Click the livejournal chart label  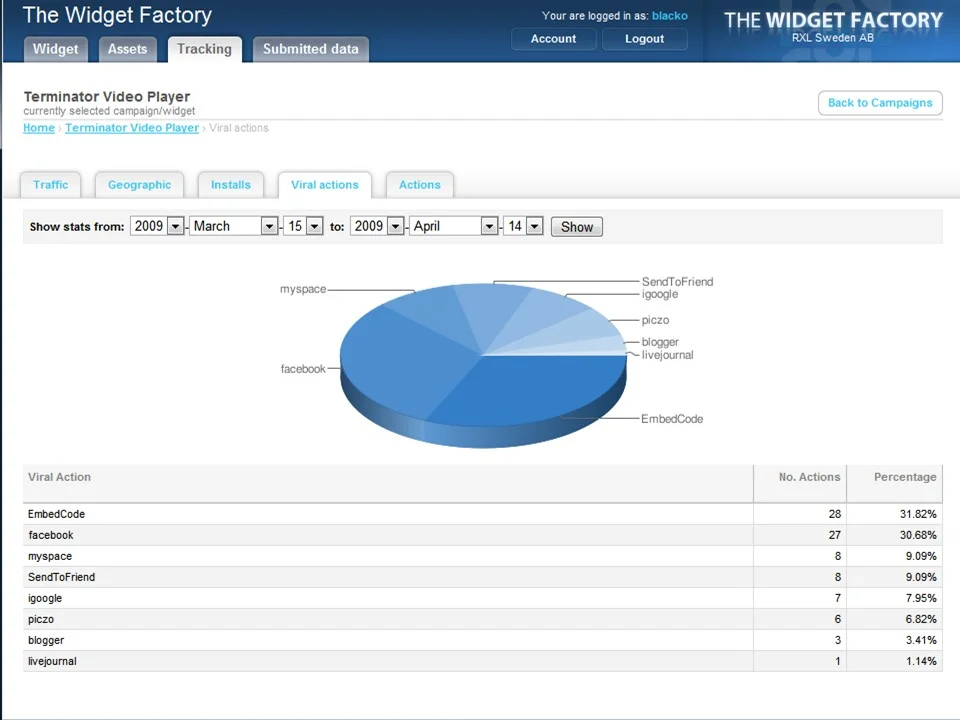(667, 355)
